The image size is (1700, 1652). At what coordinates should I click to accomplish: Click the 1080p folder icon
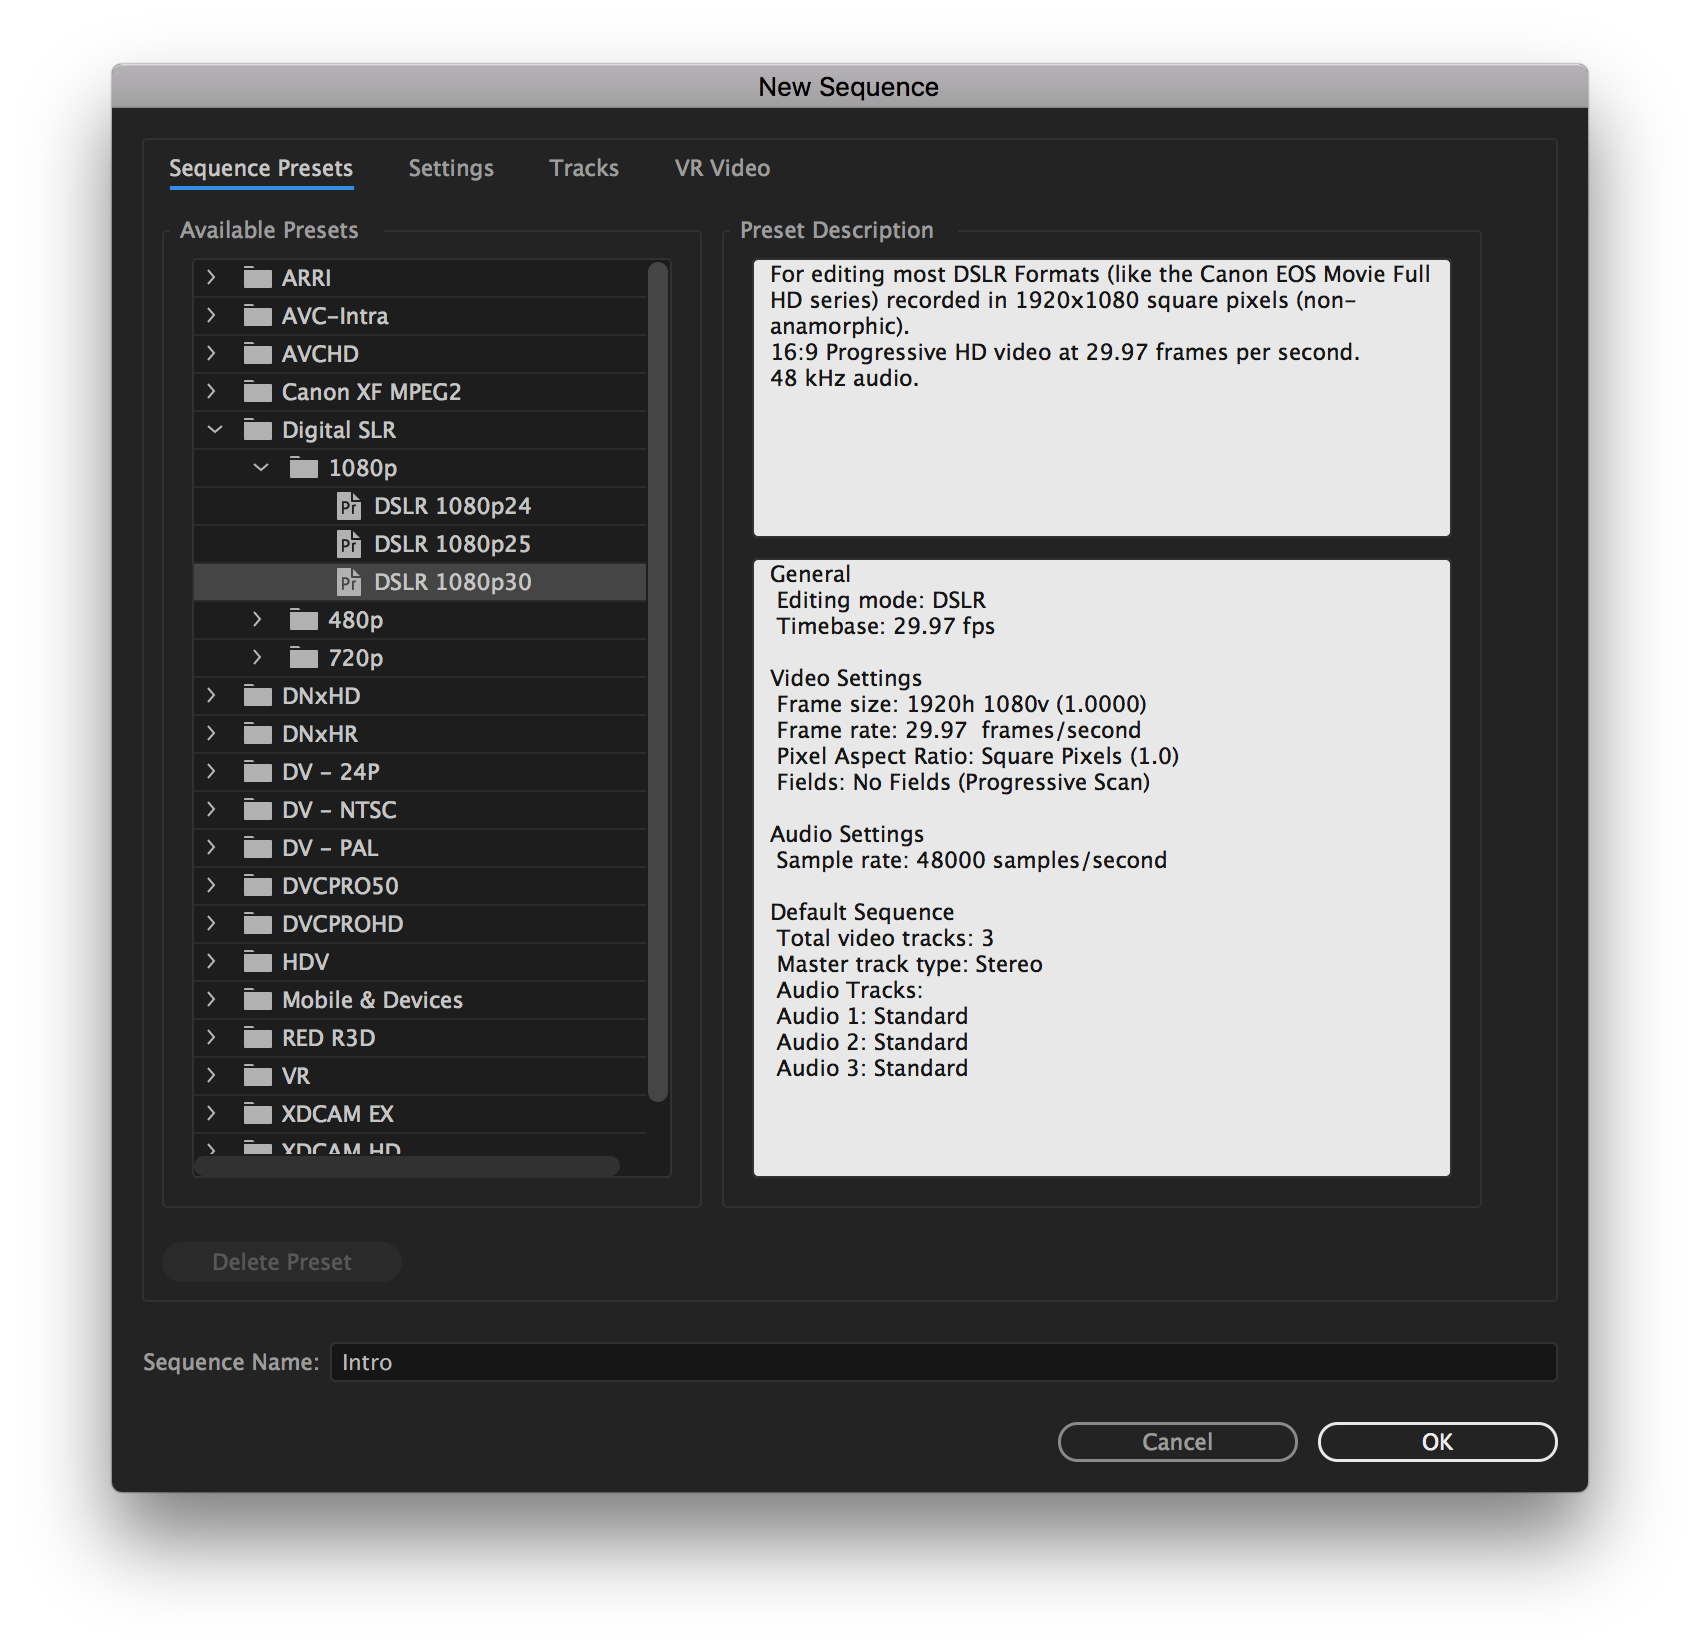click(x=304, y=468)
